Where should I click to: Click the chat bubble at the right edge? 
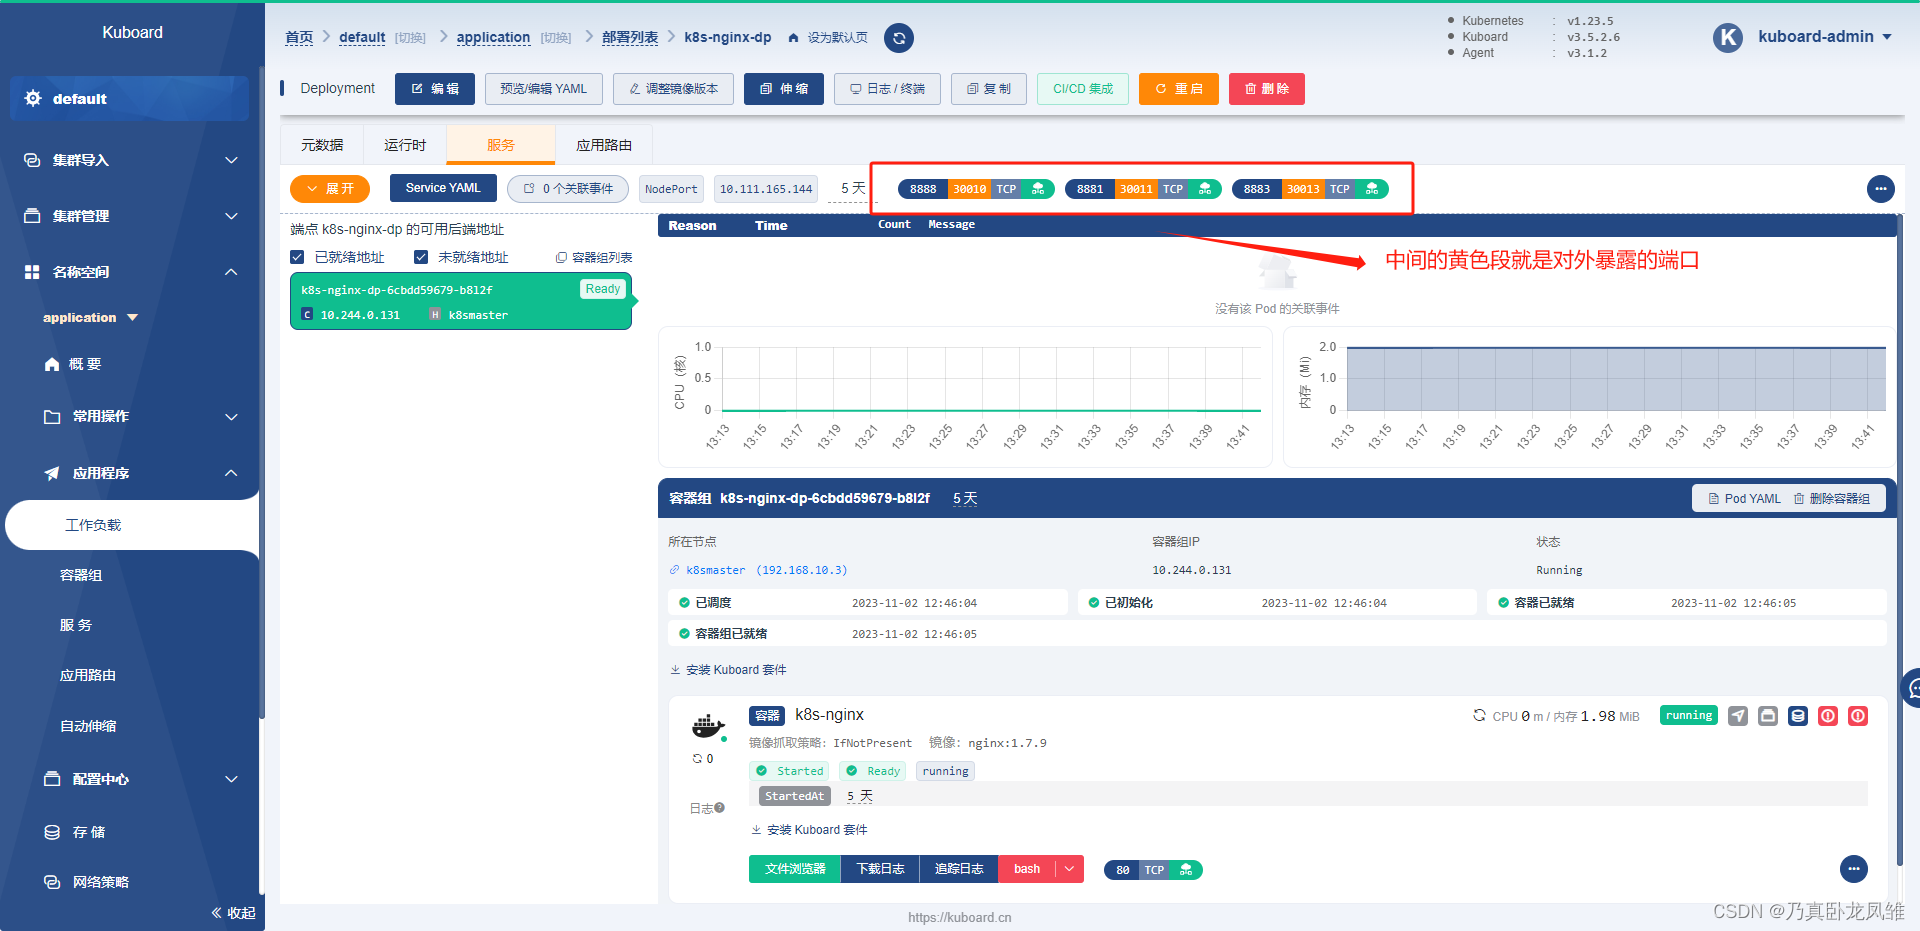coord(1912,688)
